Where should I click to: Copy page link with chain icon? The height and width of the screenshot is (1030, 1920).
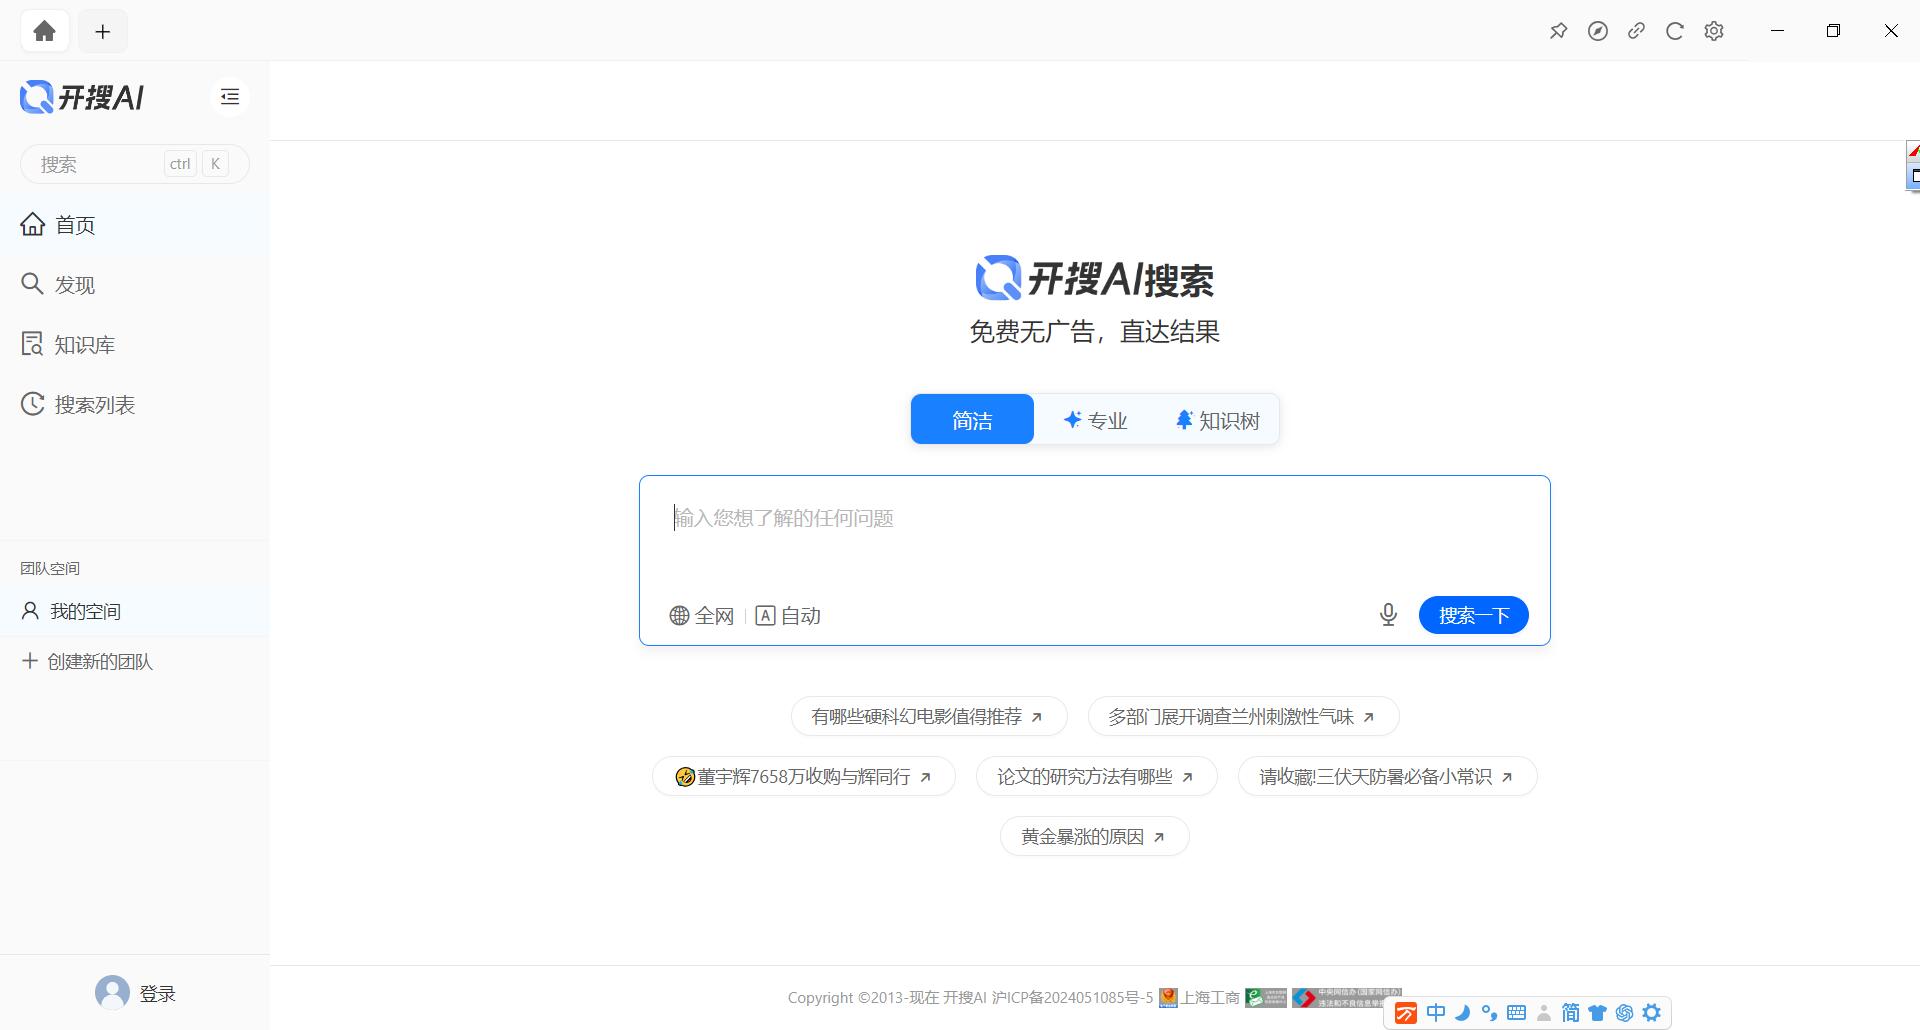tap(1636, 31)
